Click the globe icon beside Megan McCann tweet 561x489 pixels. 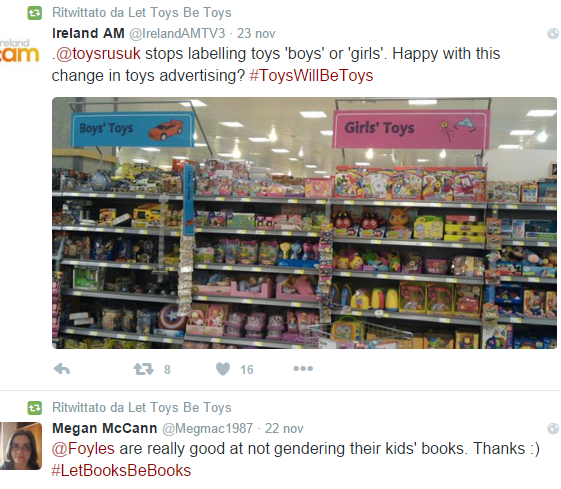point(553,429)
